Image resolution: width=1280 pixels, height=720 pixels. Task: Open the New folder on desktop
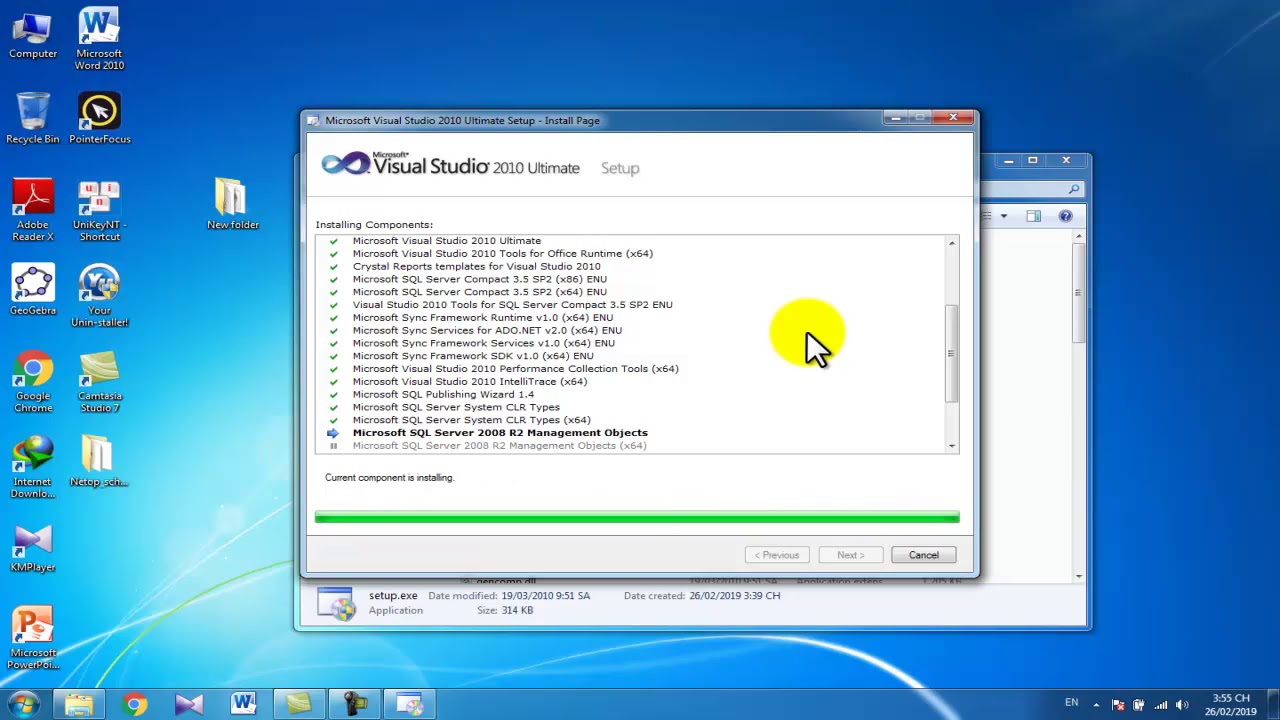point(232,204)
